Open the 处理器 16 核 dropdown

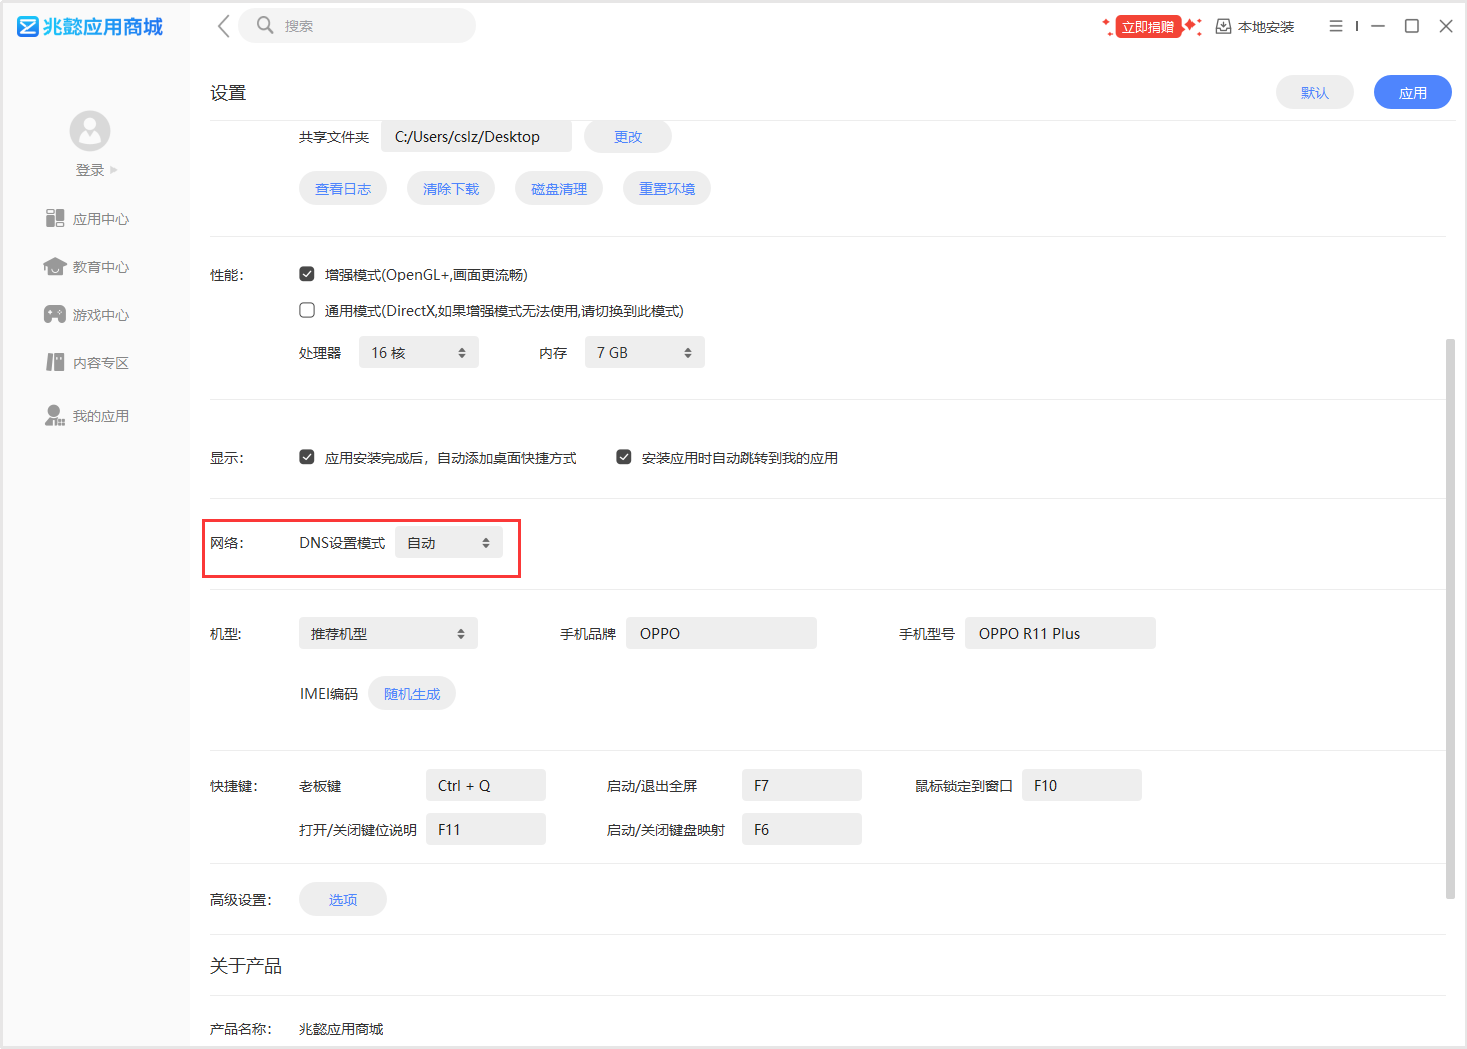[418, 353]
